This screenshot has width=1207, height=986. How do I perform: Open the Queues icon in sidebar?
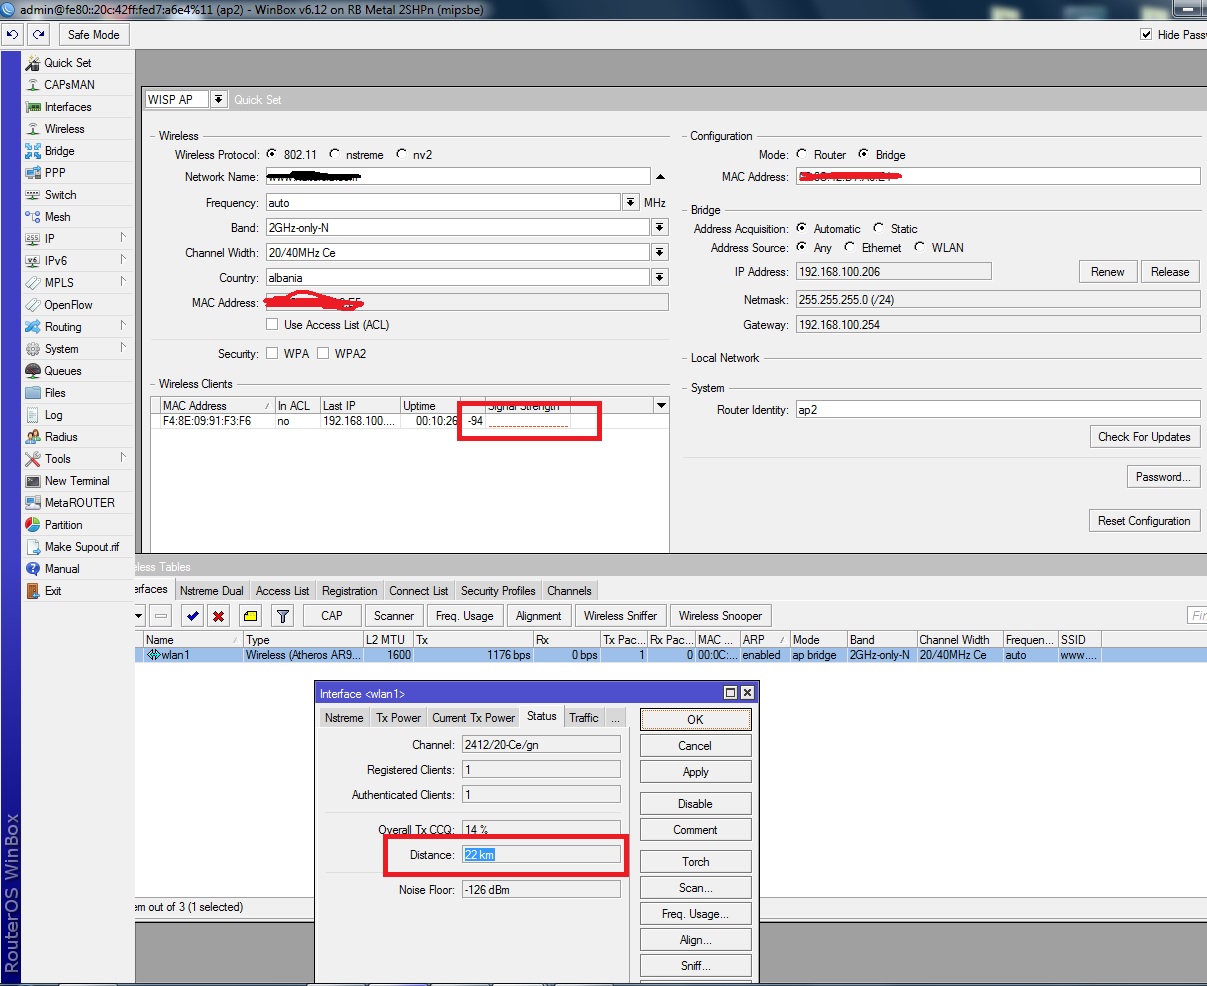(33, 371)
